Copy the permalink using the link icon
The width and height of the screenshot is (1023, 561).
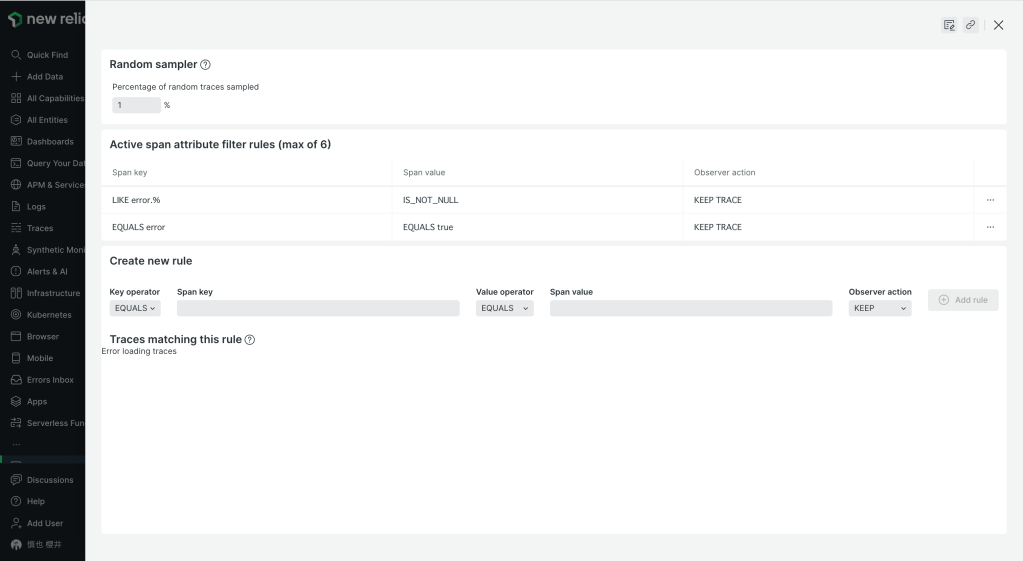970,25
